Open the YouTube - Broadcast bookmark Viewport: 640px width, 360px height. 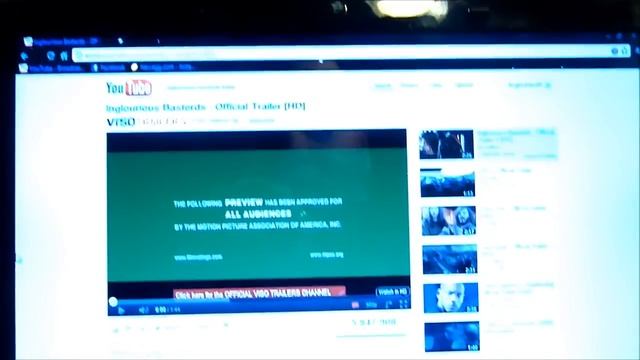coord(51,69)
